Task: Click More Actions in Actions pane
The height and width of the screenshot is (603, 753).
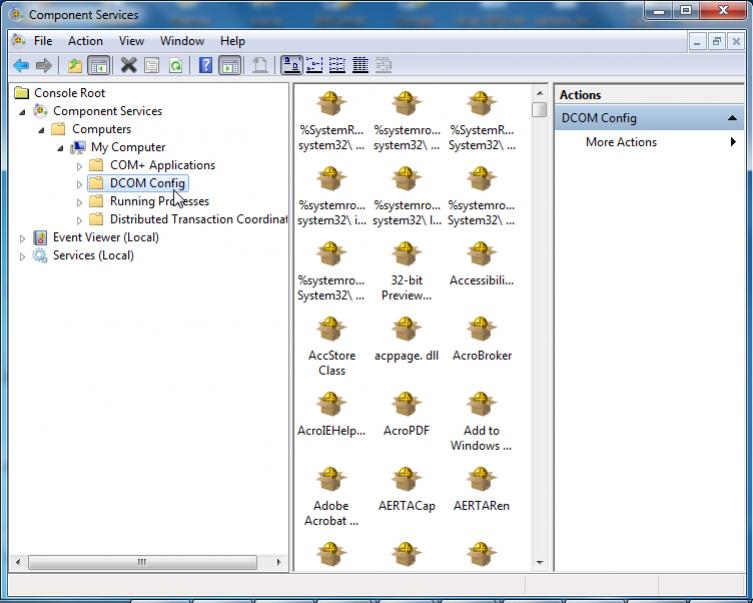Action: 621,142
